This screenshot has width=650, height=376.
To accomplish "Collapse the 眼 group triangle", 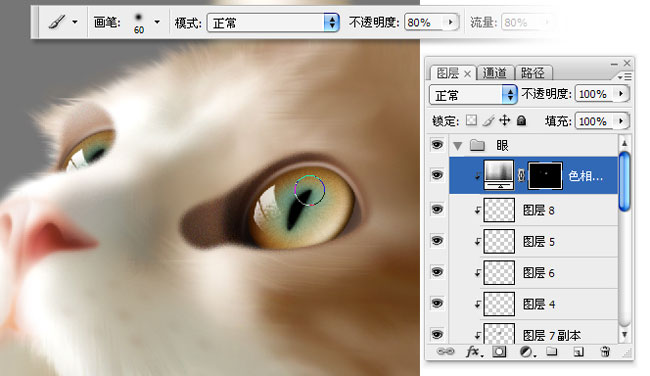I will (458, 146).
